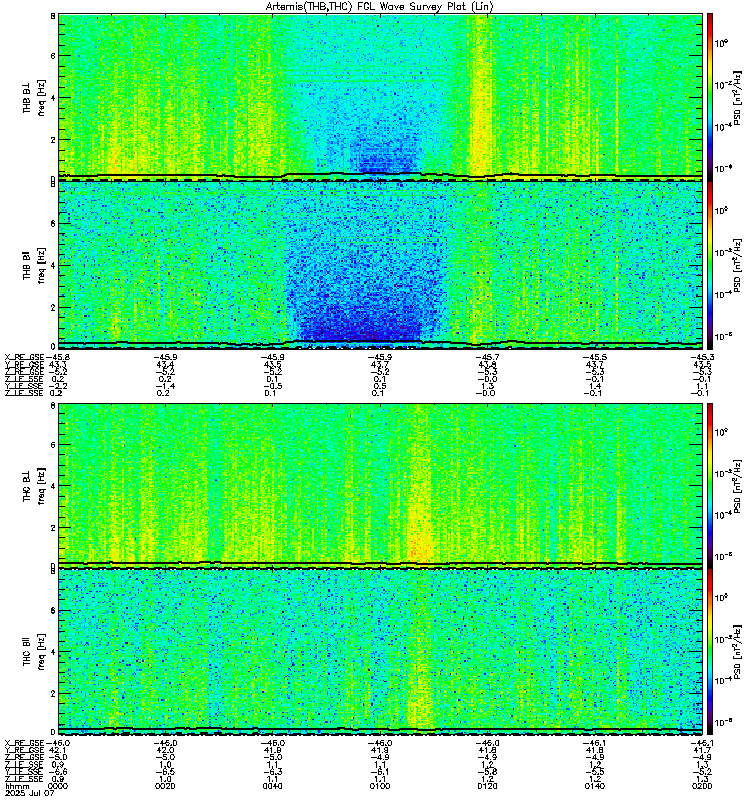750x800 pixels.
Task: Click the plot title 'Artemis(THB,THC) FGL Wave Survey Plot (Lin)'
Action: pos(380,7)
